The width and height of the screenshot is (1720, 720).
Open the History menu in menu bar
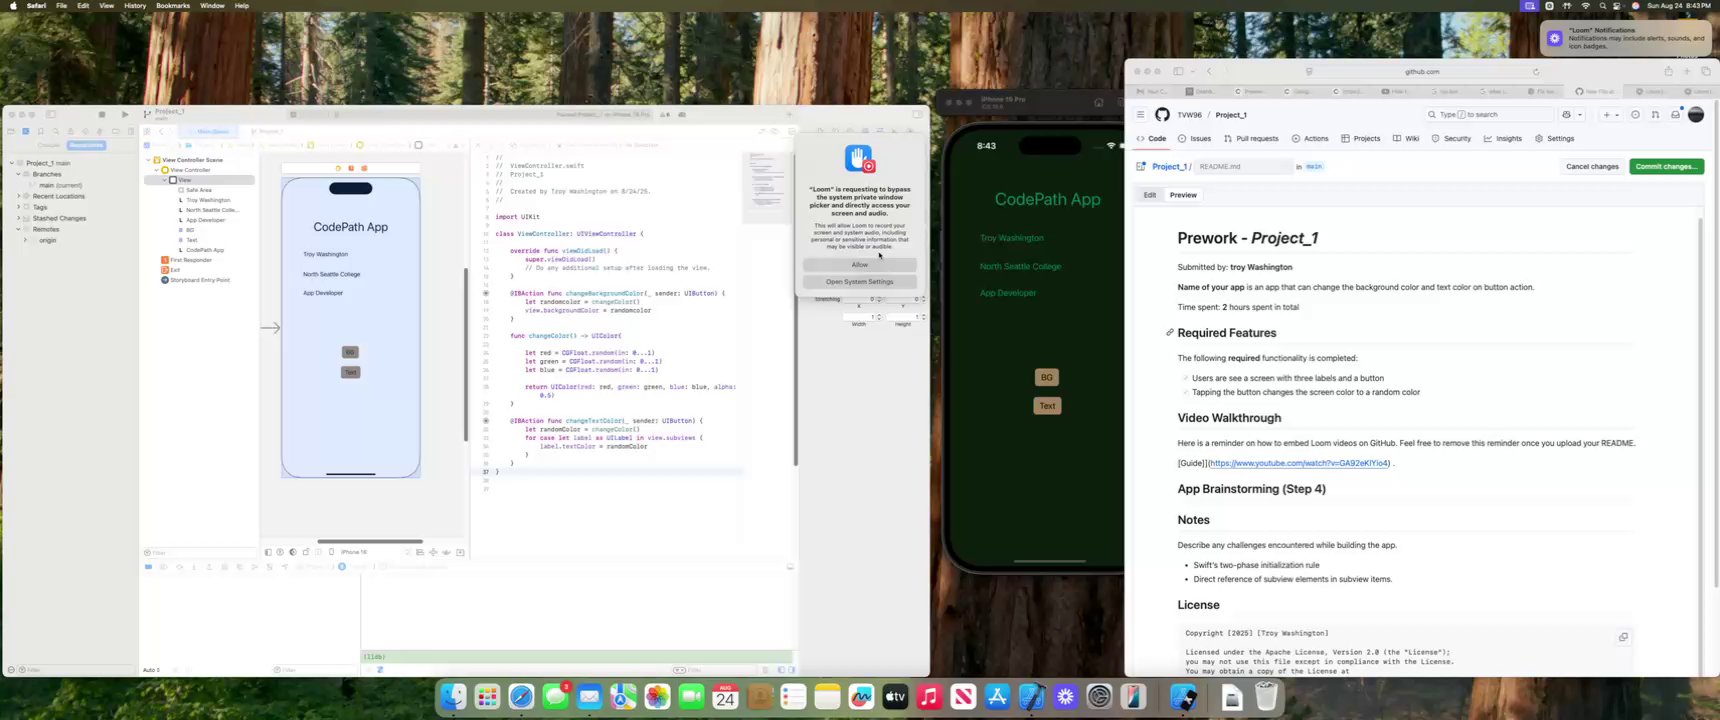[x=135, y=6]
